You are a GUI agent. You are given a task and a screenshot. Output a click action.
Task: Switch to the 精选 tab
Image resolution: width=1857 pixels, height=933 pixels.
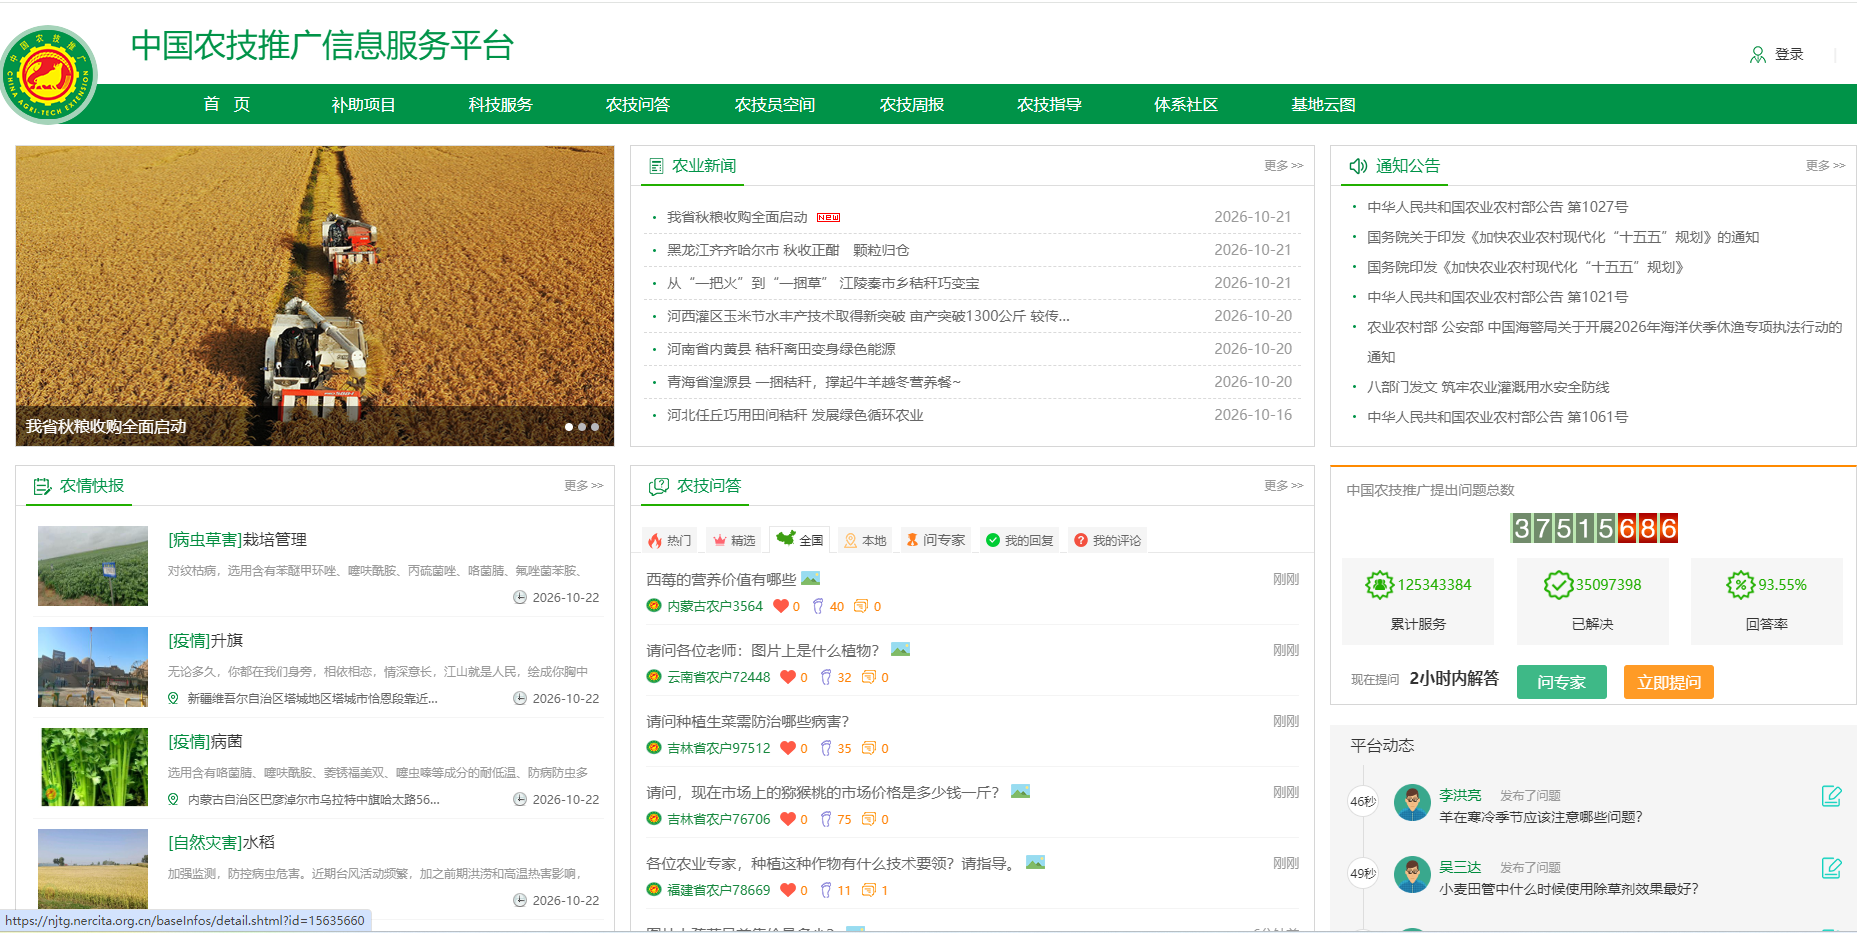click(733, 540)
